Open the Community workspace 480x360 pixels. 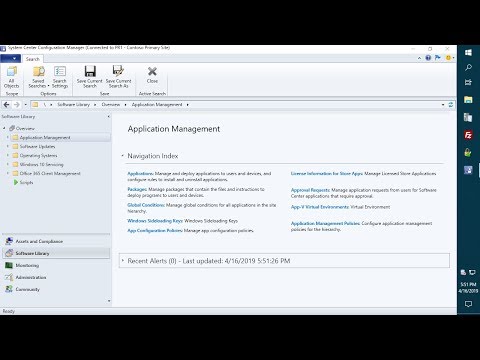[56, 289]
